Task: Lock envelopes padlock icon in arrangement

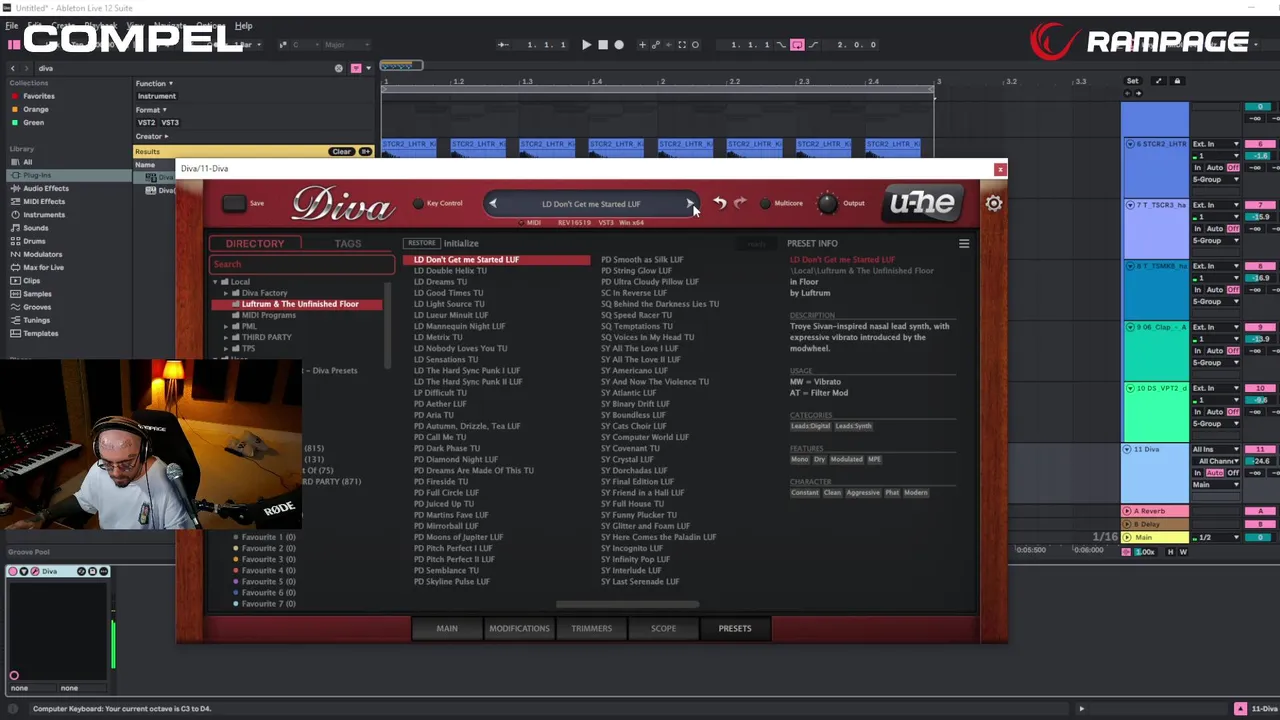Action: (x=1177, y=81)
